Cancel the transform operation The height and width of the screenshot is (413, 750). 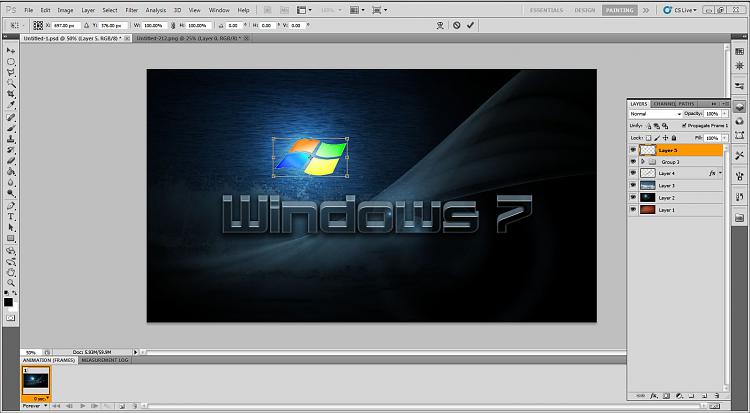pos(456,25)
